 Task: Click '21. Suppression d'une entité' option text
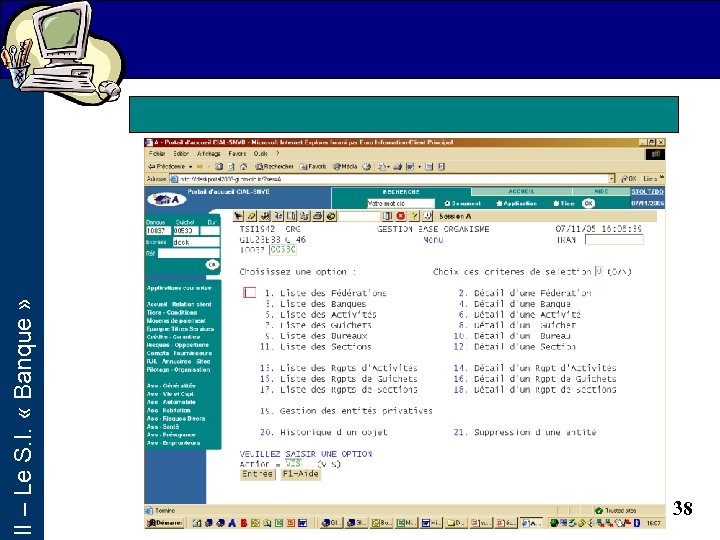coord(525,432)
